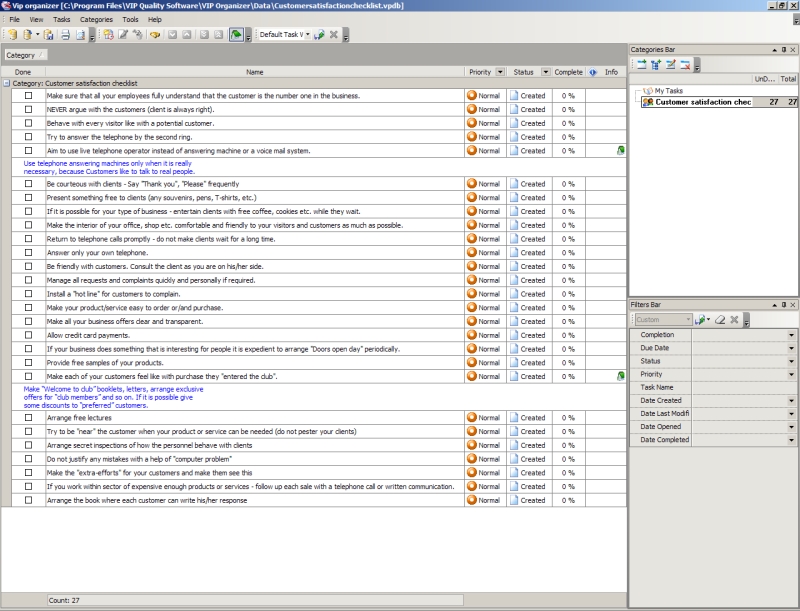This screenshot has height=611, width=800.
Task: Pin the Categories Bar panel
Action: (x=784, y=49)
